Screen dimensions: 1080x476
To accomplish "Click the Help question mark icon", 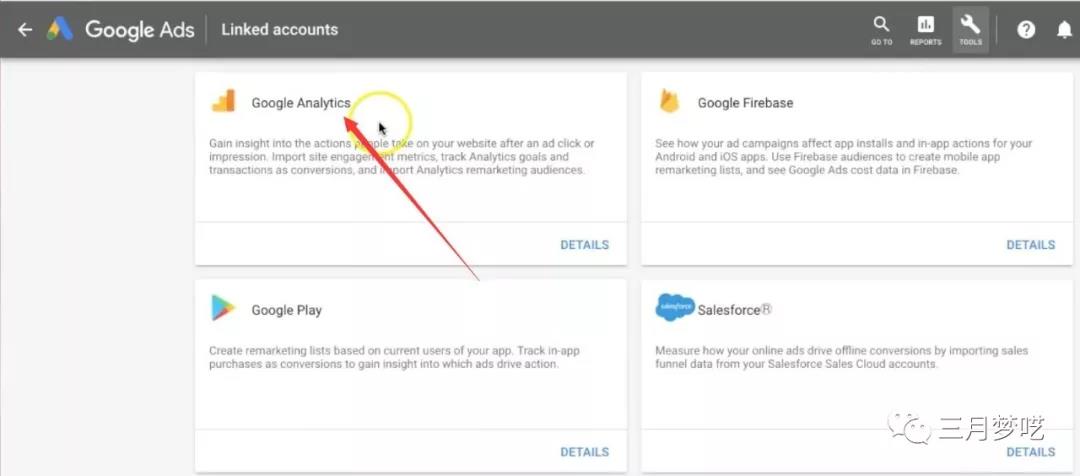I will pyautogui.click(x=1026, y=30).
